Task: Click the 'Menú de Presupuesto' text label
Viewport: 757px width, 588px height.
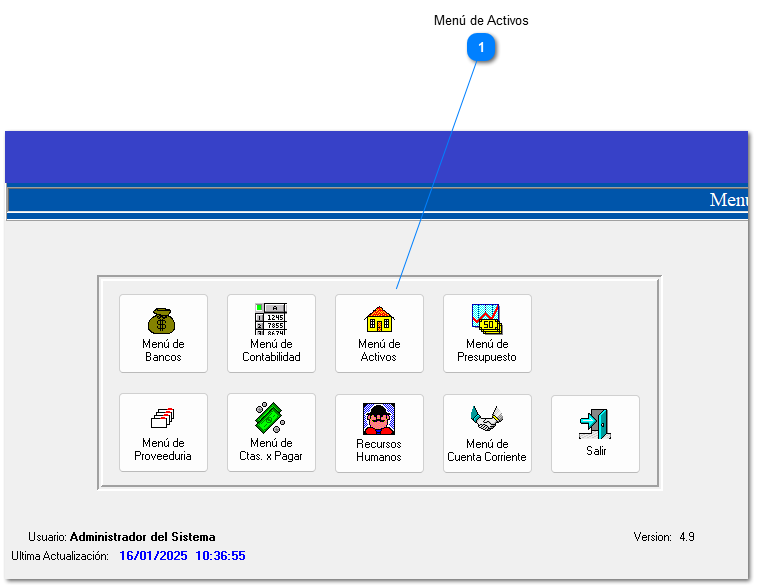Action: pyautogui.click(x=487, y=351)
